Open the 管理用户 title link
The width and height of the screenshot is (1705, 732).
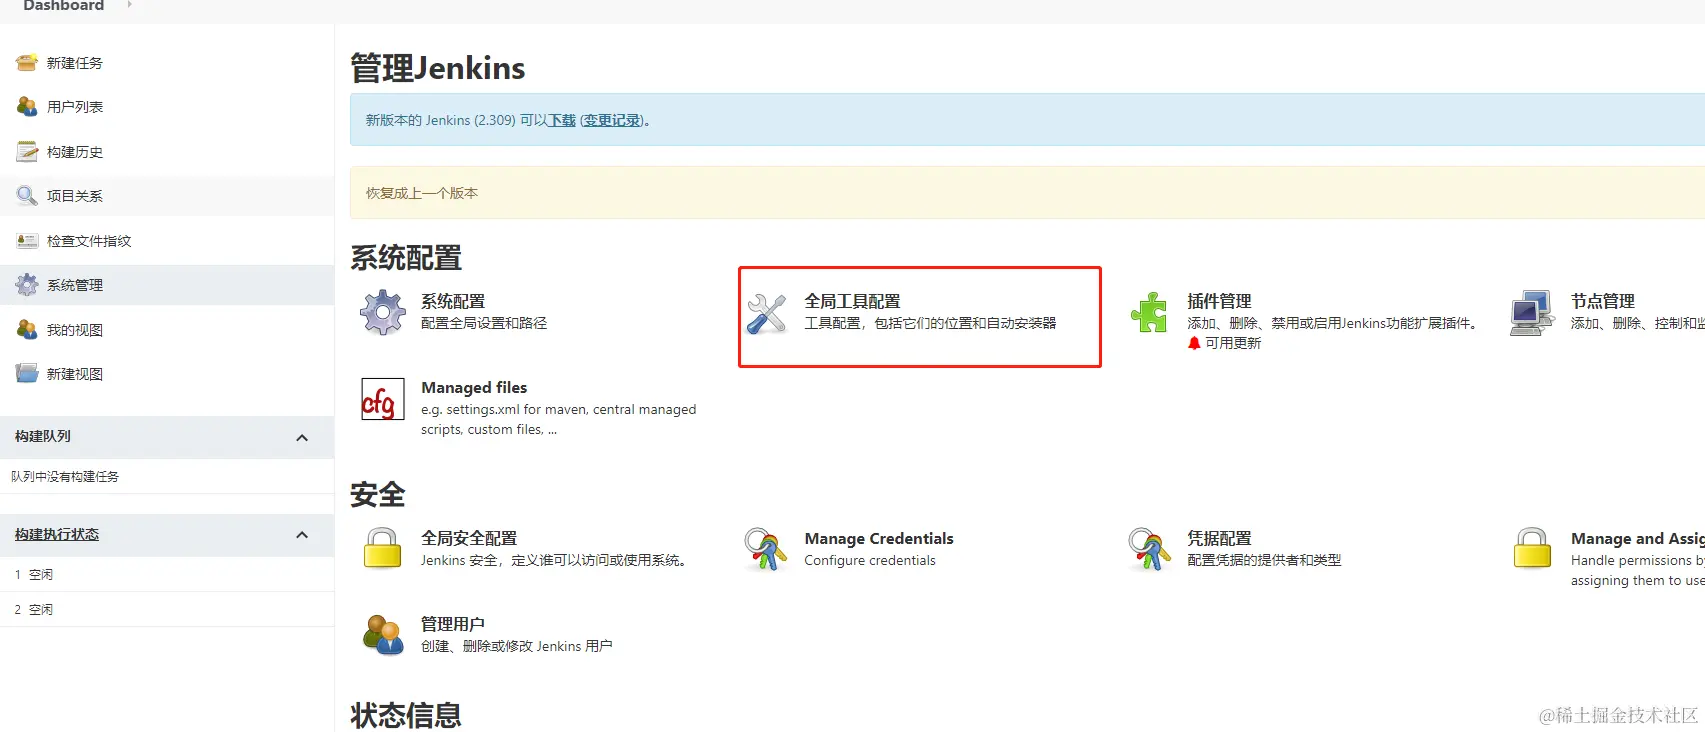click(x=453, y=624)
